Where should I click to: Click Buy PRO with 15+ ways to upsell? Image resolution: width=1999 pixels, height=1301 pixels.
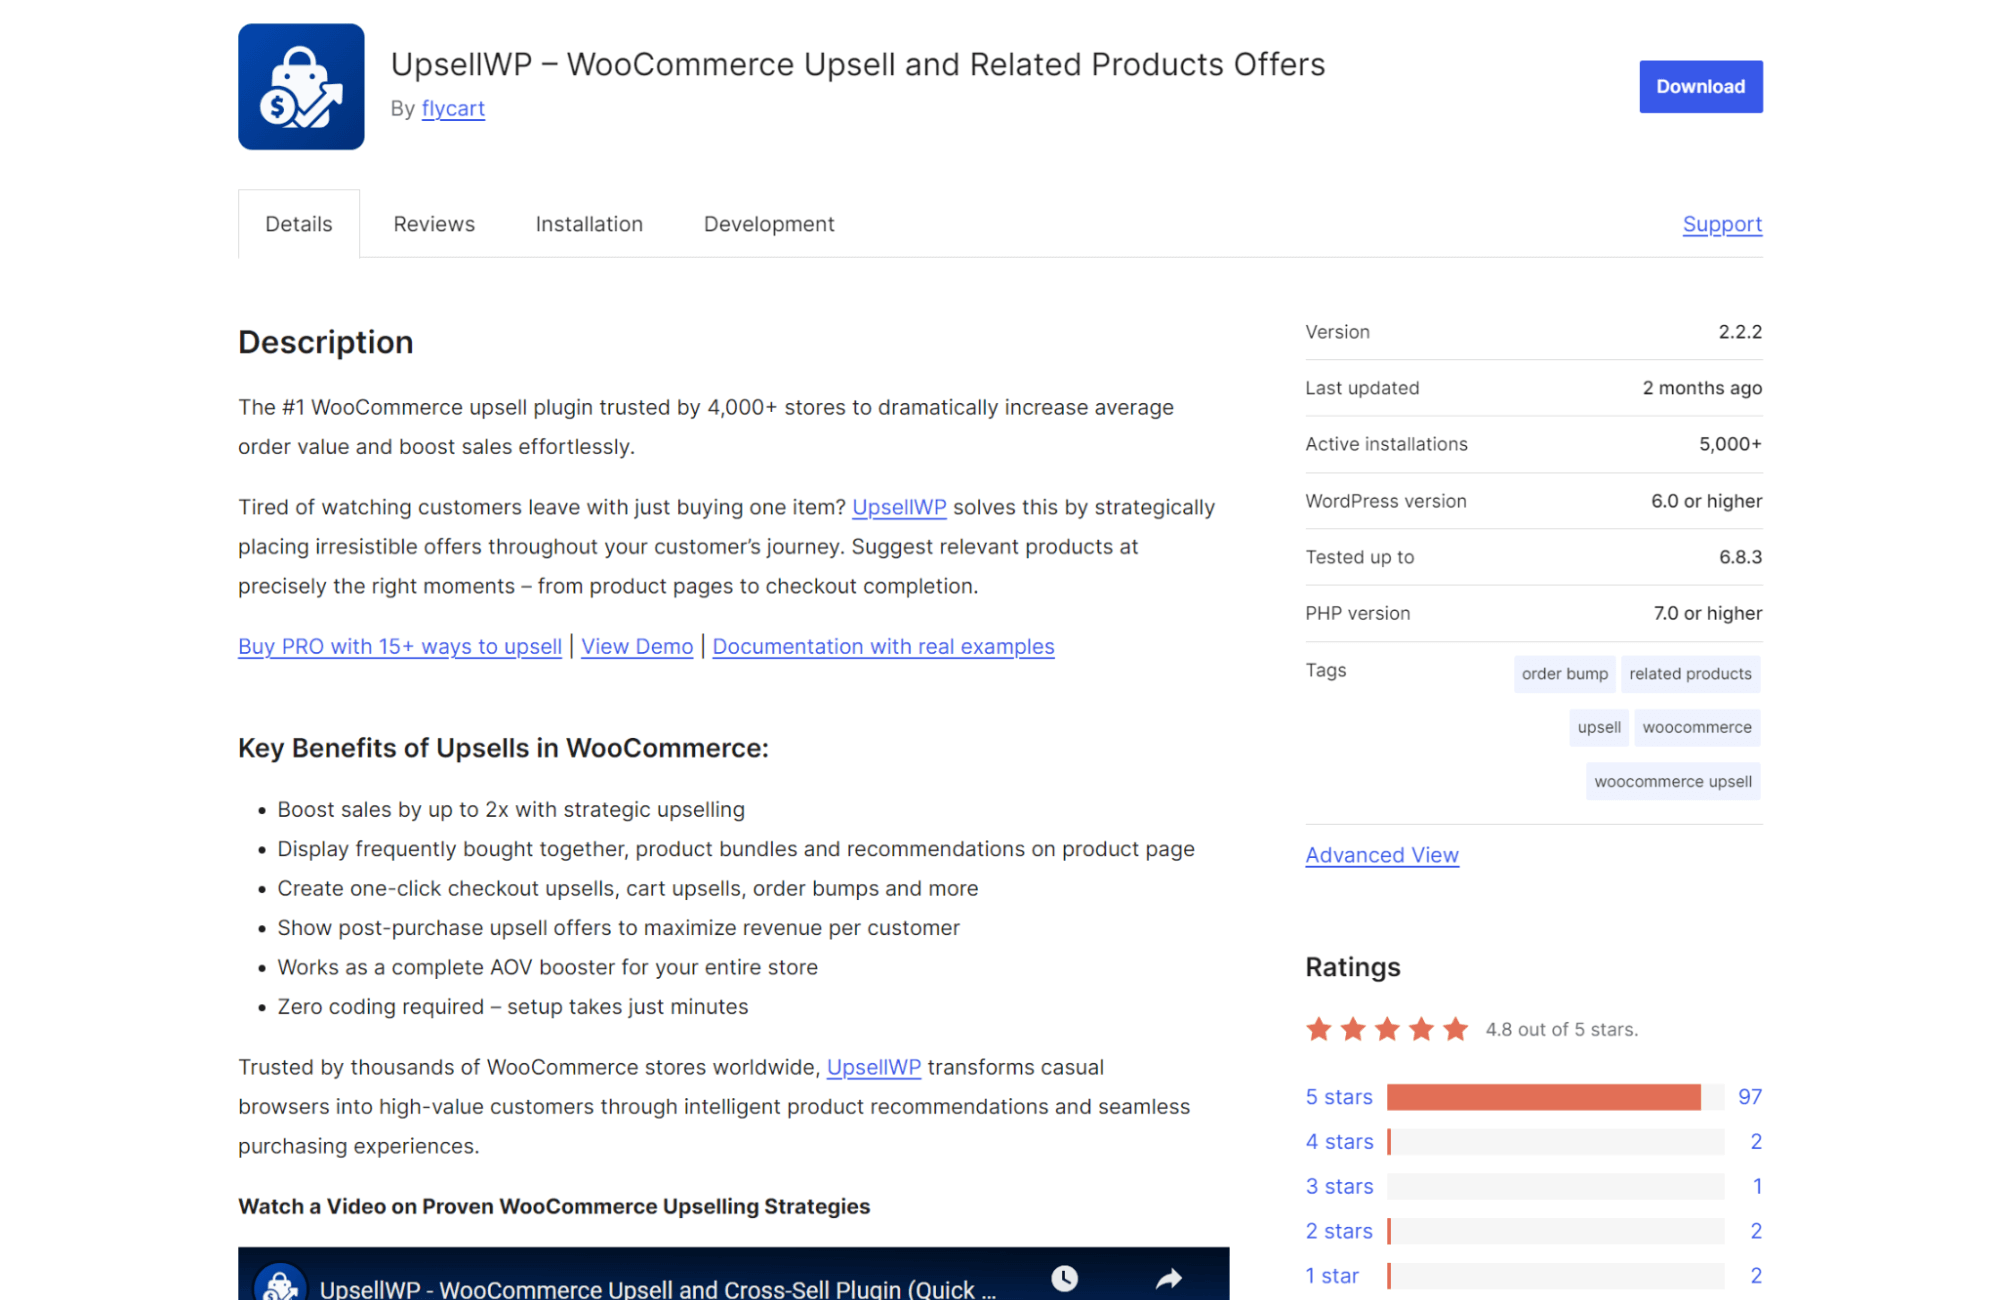click(399, 646)
